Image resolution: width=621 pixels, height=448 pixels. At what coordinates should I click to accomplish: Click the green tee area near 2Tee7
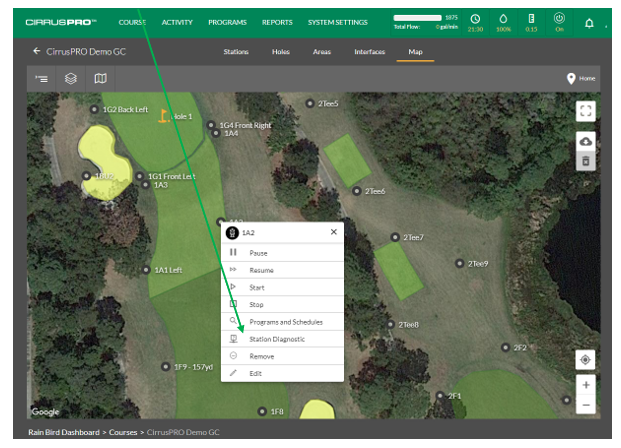[399, 271]
